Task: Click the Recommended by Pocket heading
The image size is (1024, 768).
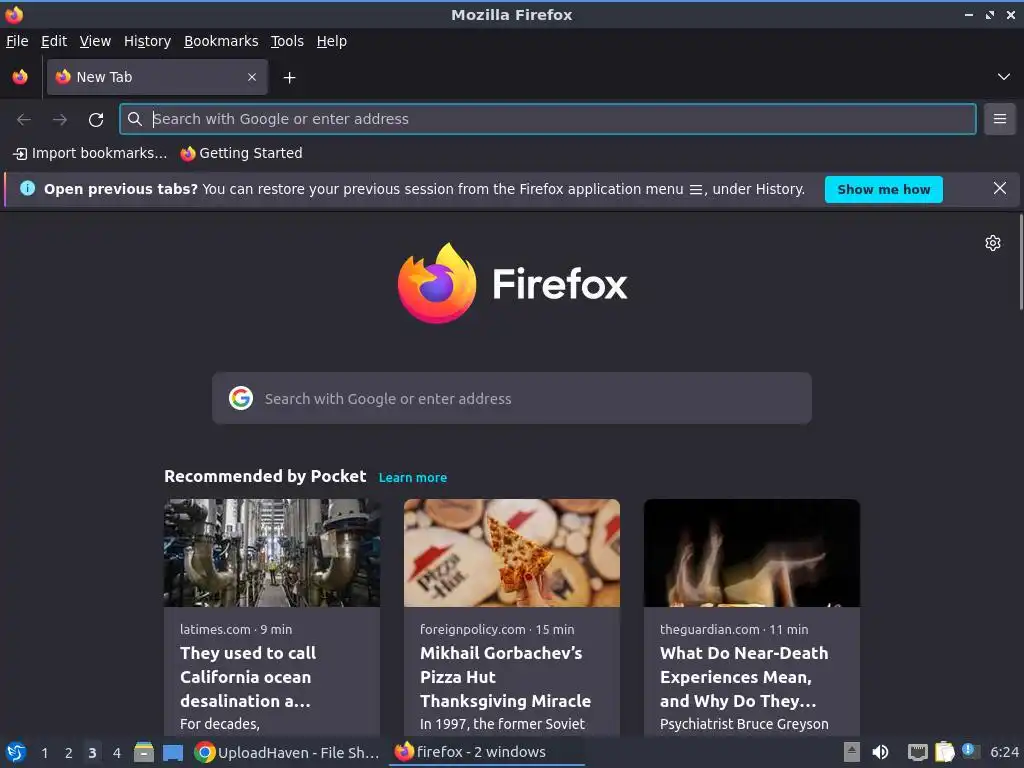Action: tap(265, 476)
